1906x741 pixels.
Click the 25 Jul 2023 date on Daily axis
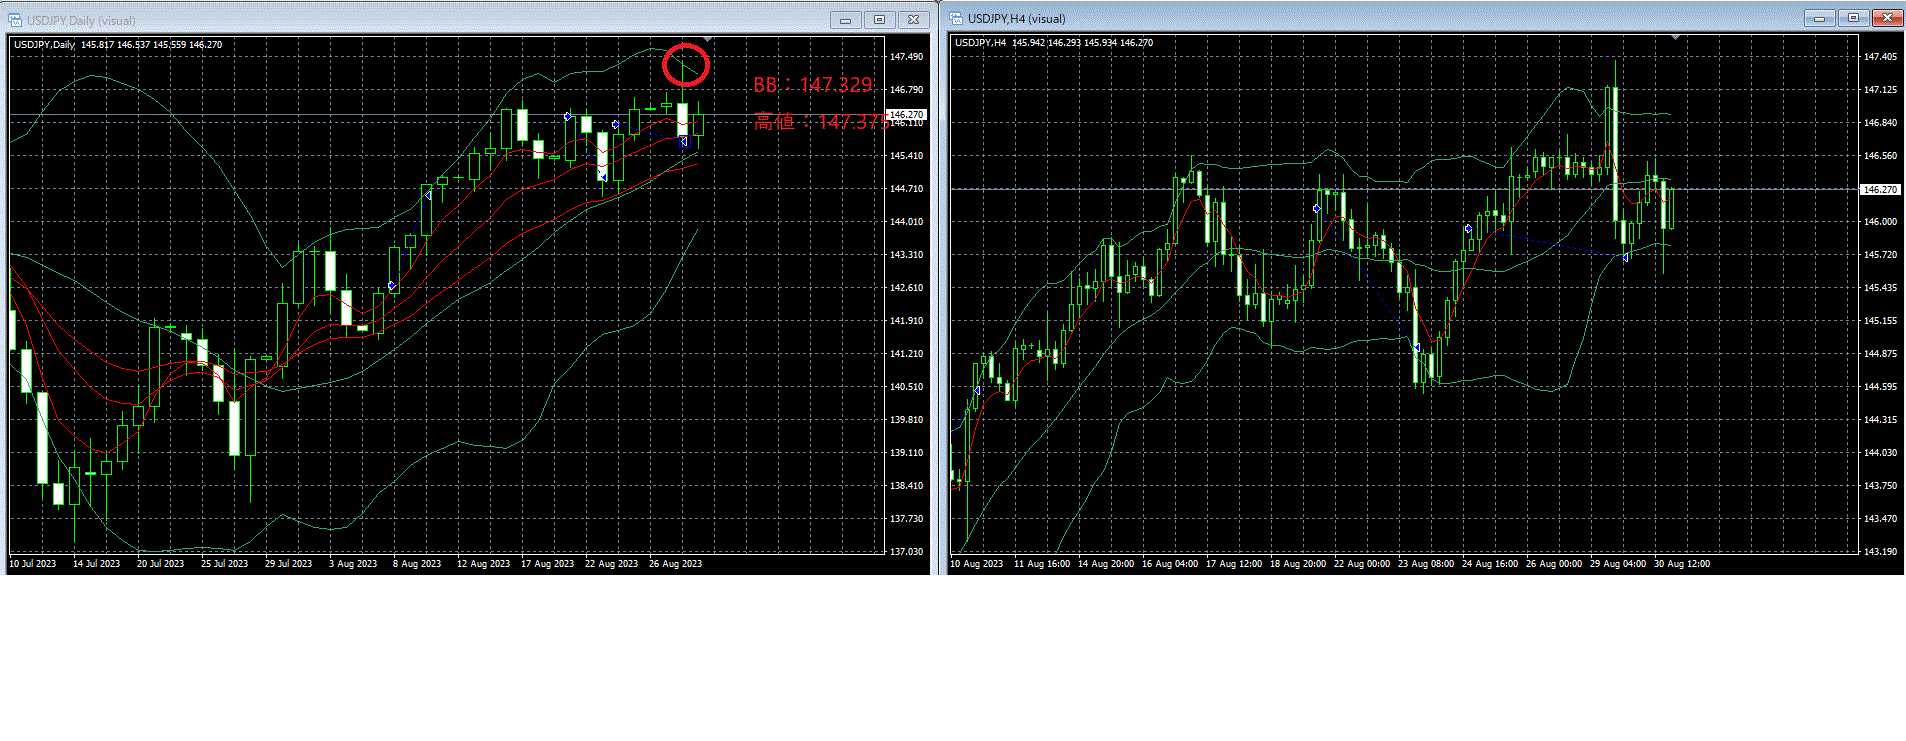tap(224, 564)
